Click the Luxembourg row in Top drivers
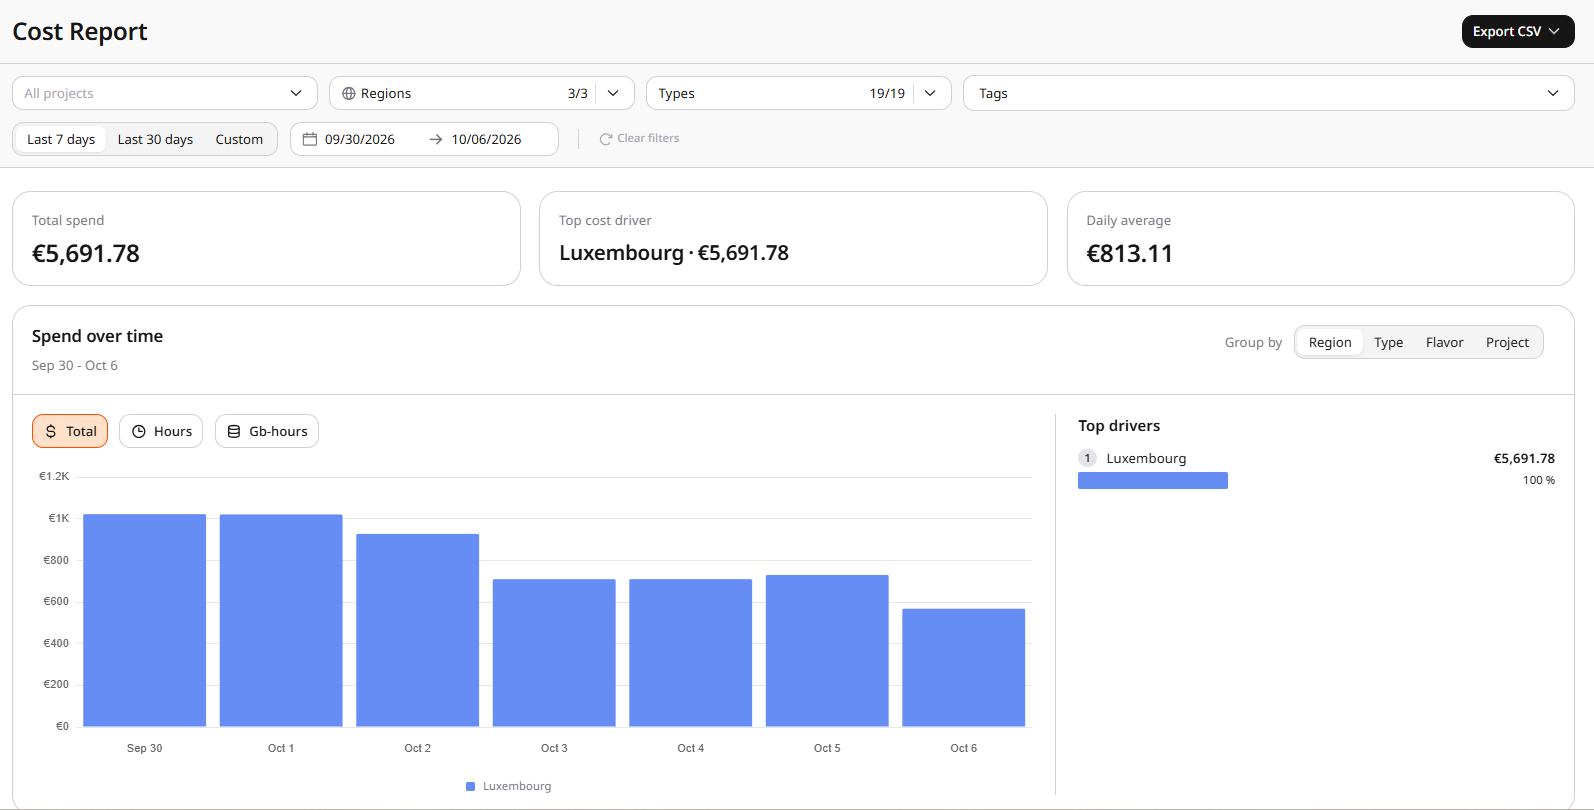The width and height of the screenshot is (1594, 810). pos(1316,469)
